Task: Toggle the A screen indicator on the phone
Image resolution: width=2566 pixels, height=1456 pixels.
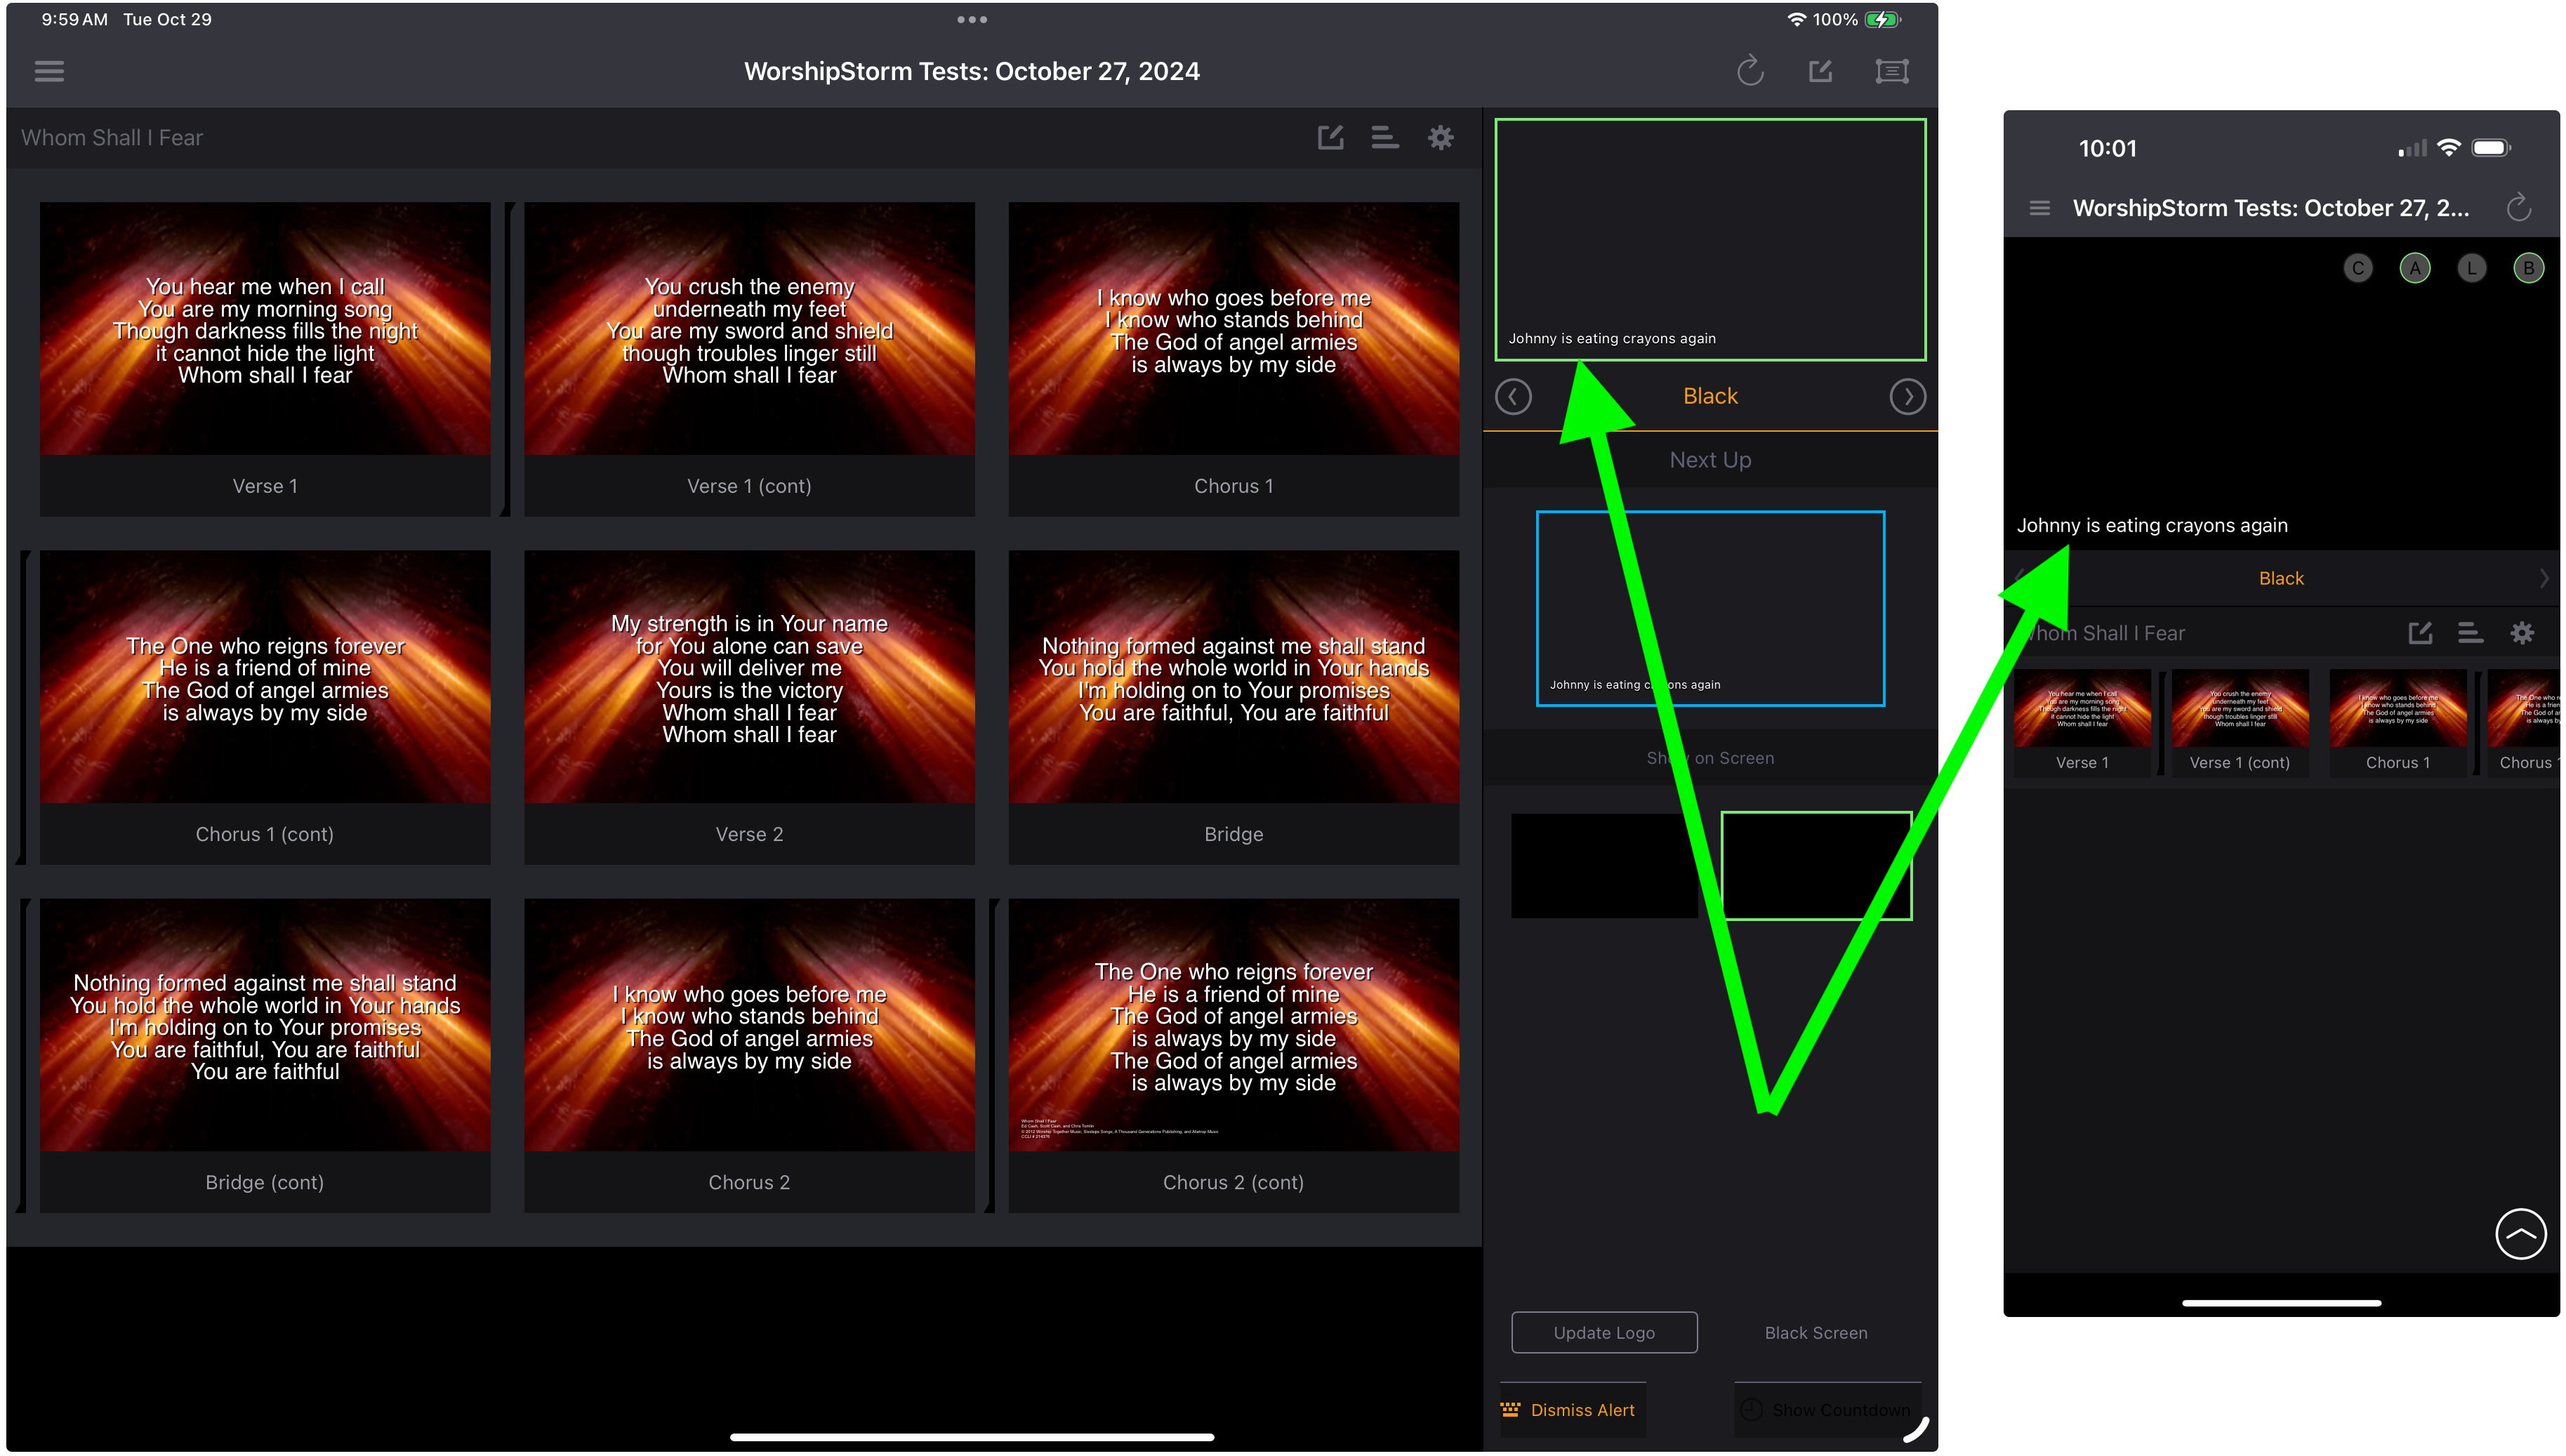Action: (2414, 268)
